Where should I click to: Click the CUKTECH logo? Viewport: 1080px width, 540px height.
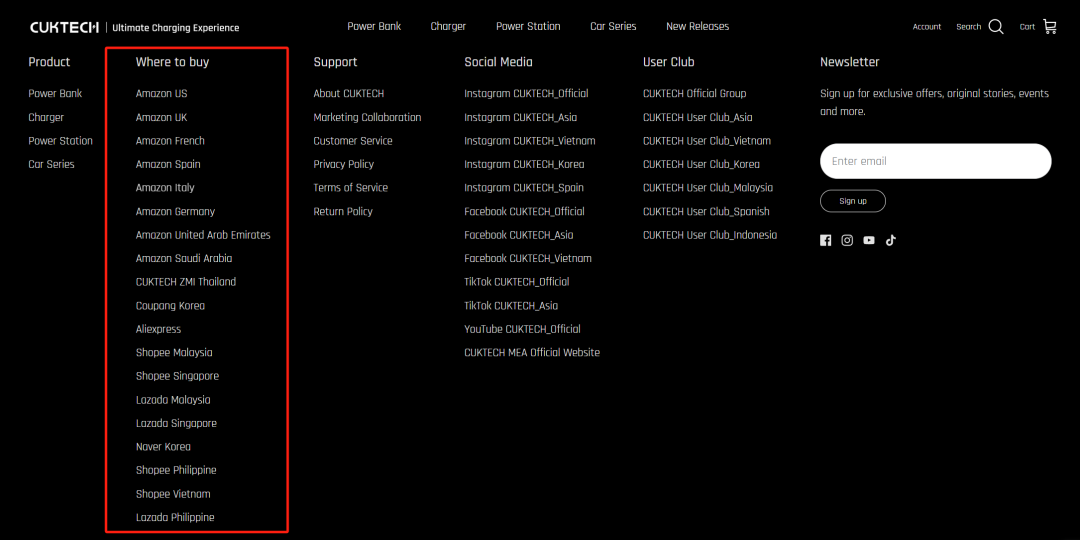coord(64,27)
